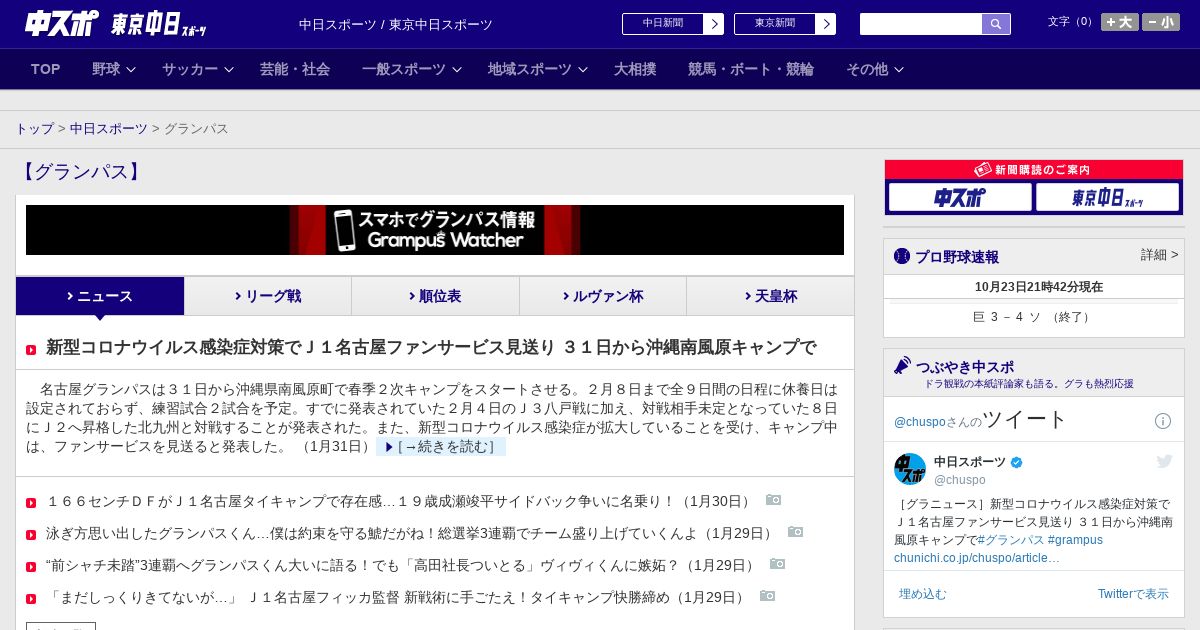Screen dimensions: 1200x630
Task: Click the トップ breadcrumb link
Action: point(34,129)
